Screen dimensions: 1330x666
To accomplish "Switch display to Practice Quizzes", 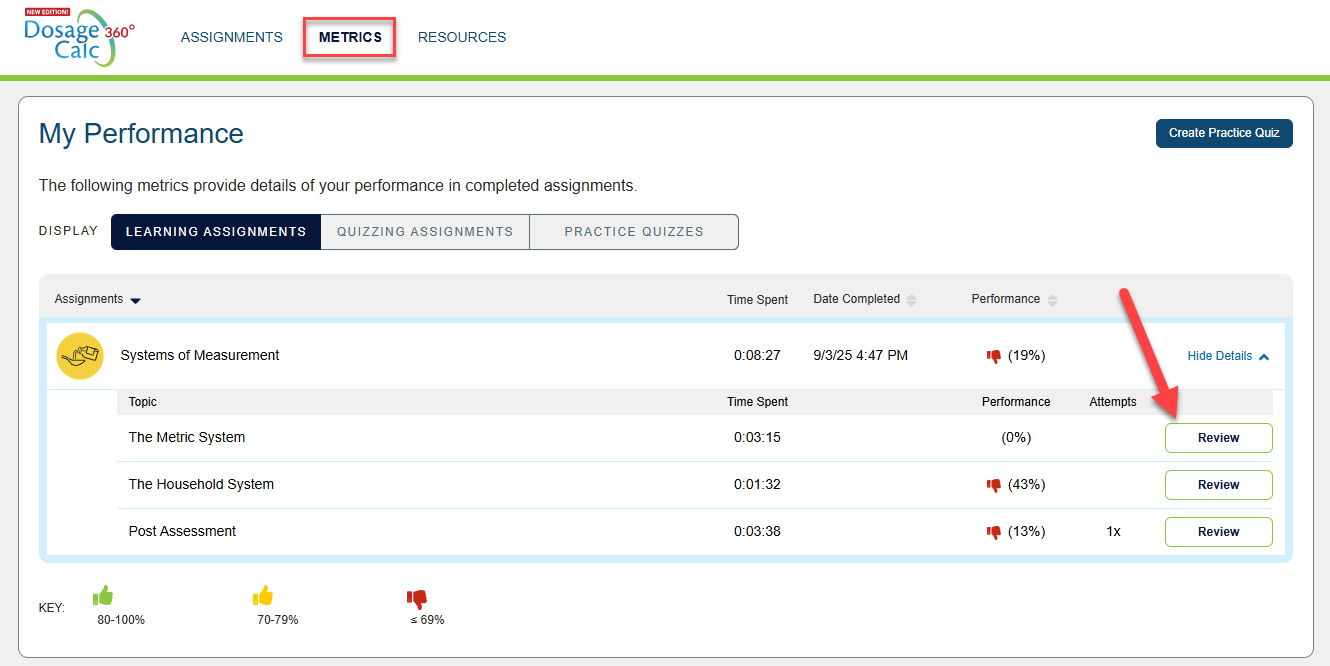I will (634, 231).
